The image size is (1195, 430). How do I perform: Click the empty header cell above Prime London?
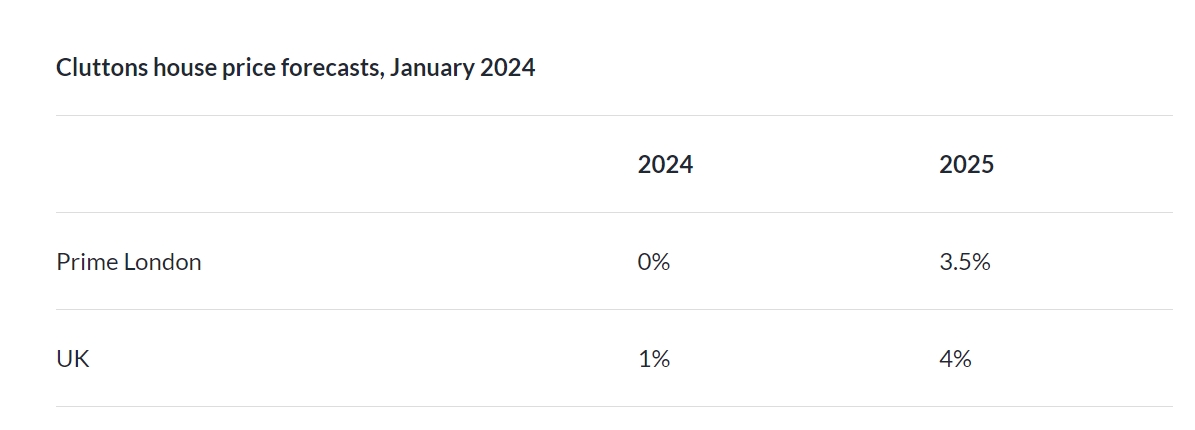[300, 165]
